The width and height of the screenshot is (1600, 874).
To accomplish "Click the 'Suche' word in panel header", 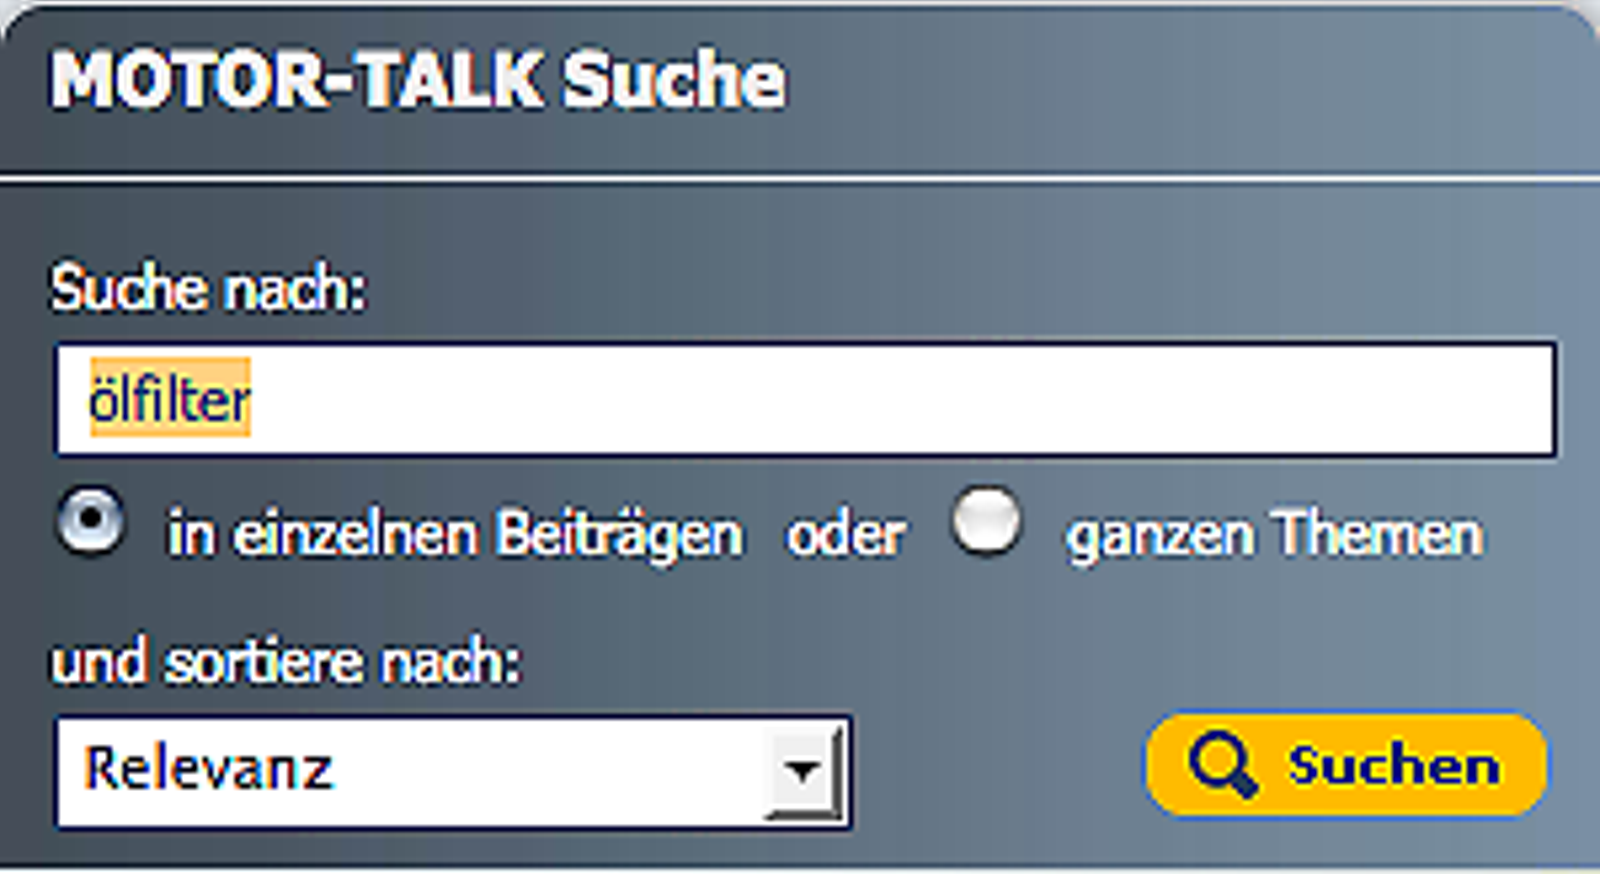I will pyautogui.click(x=674, y=80).
